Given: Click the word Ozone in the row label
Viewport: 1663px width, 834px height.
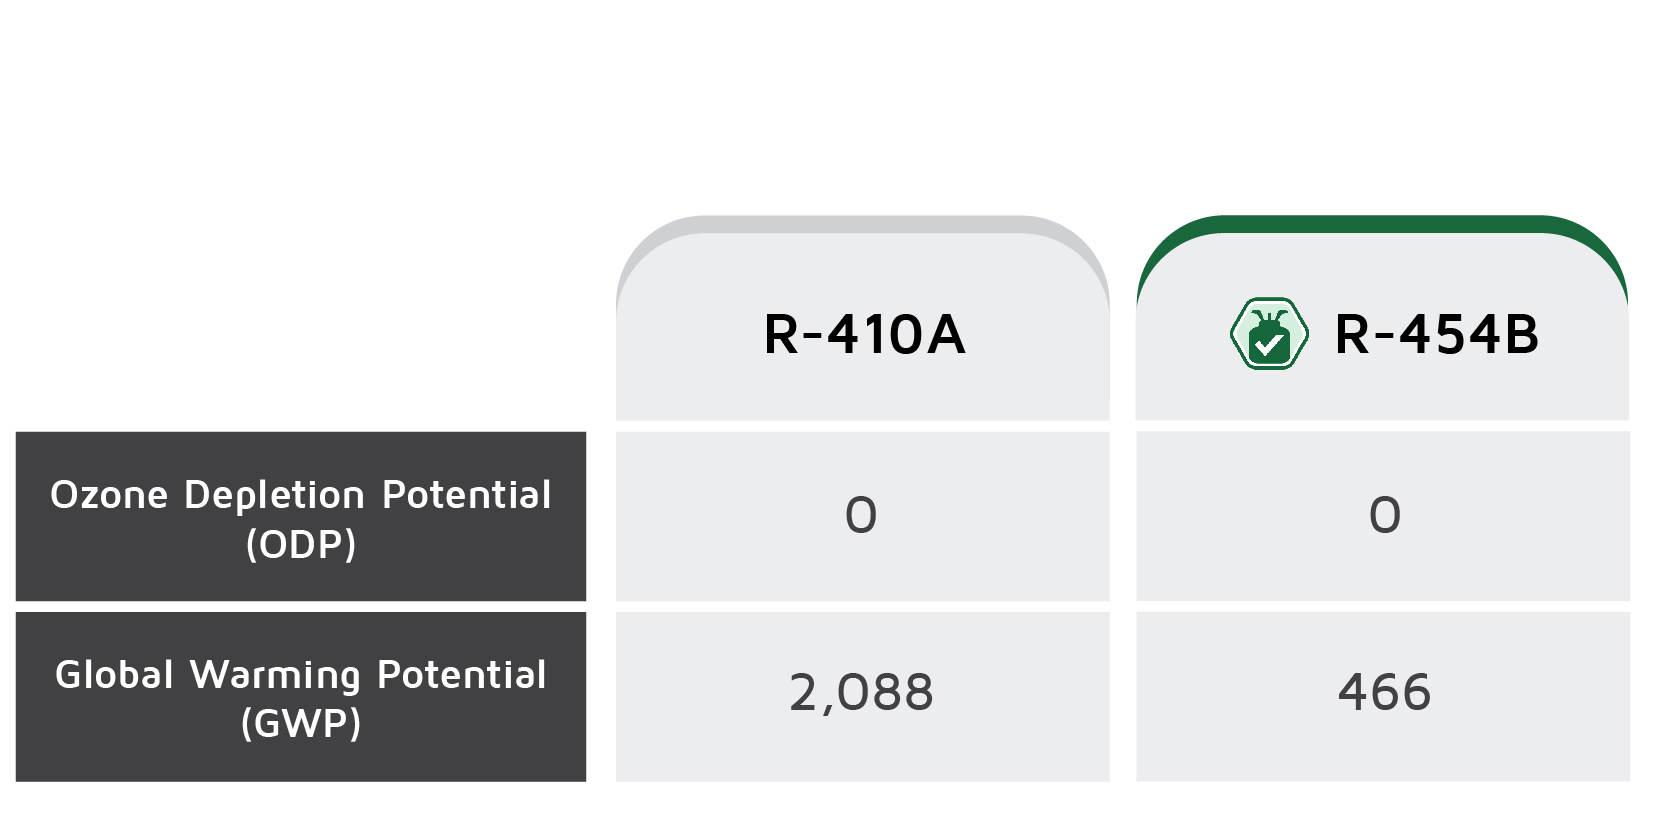Looking at the screenshot, I should (x=109, y=495).
